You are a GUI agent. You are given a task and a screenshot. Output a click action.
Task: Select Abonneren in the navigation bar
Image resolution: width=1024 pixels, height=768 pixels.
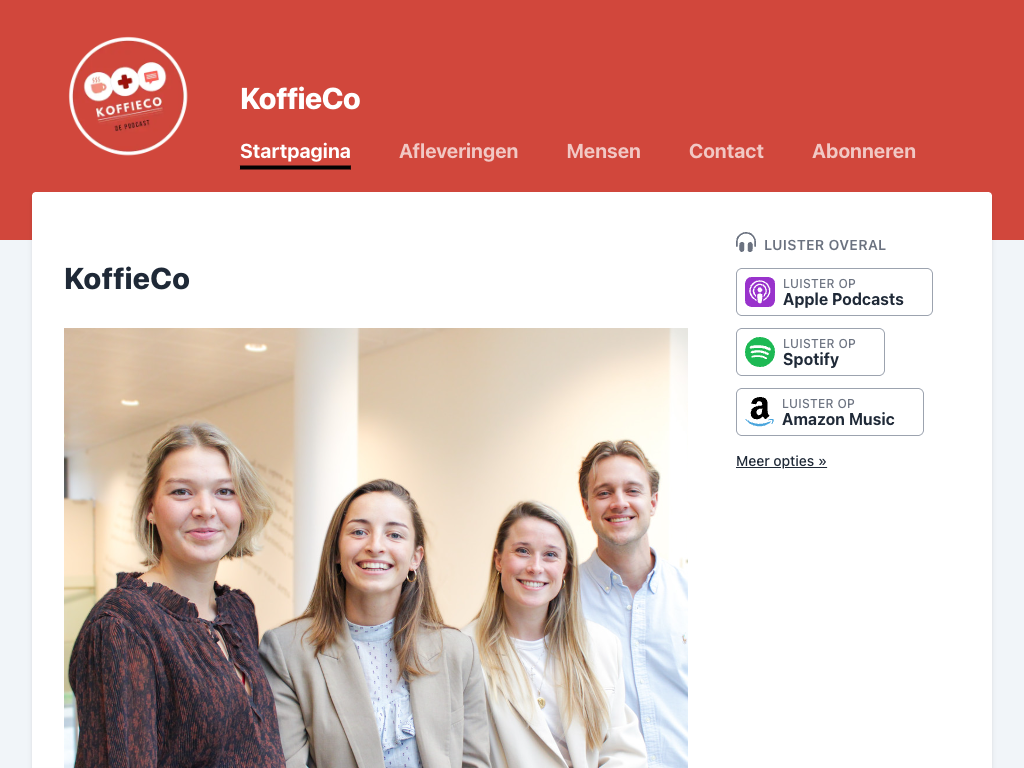(x=863, y=152)
